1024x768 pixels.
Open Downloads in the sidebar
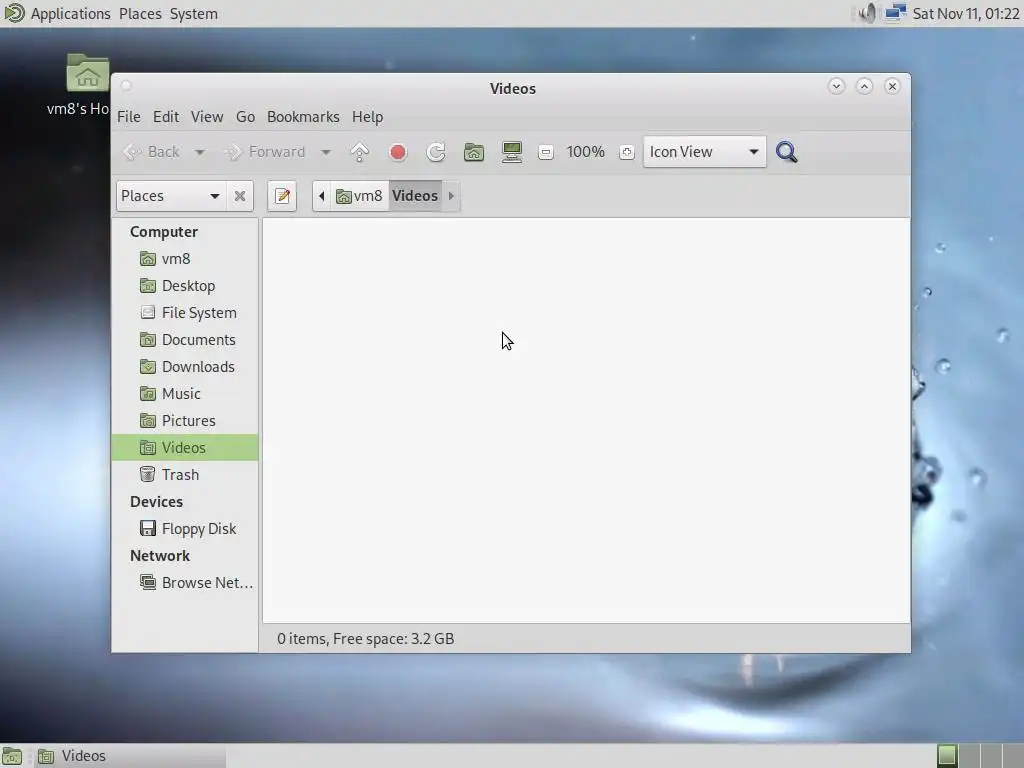185,367
